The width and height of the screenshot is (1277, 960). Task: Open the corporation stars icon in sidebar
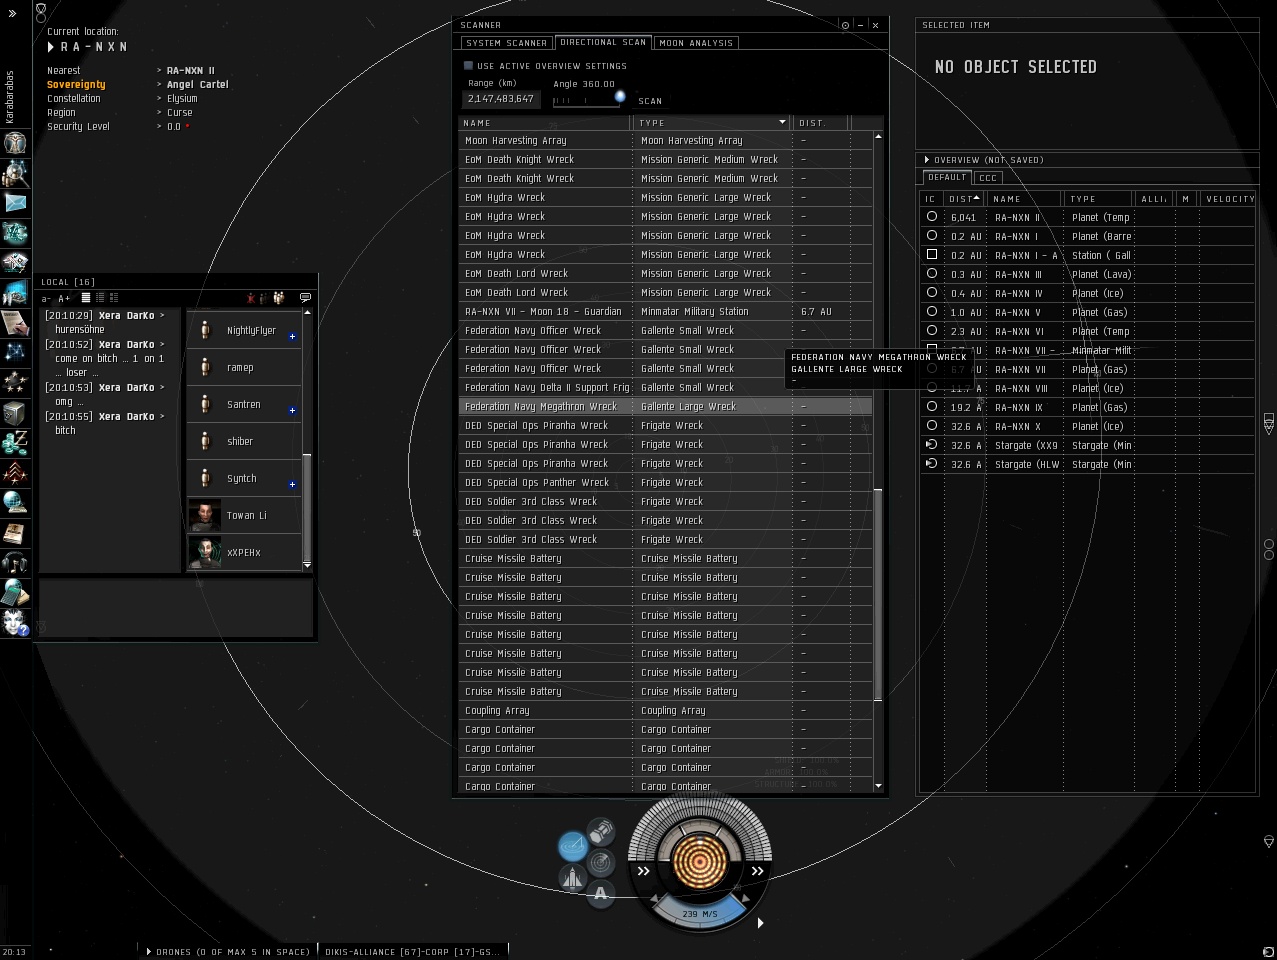click(x=15, y=382)
